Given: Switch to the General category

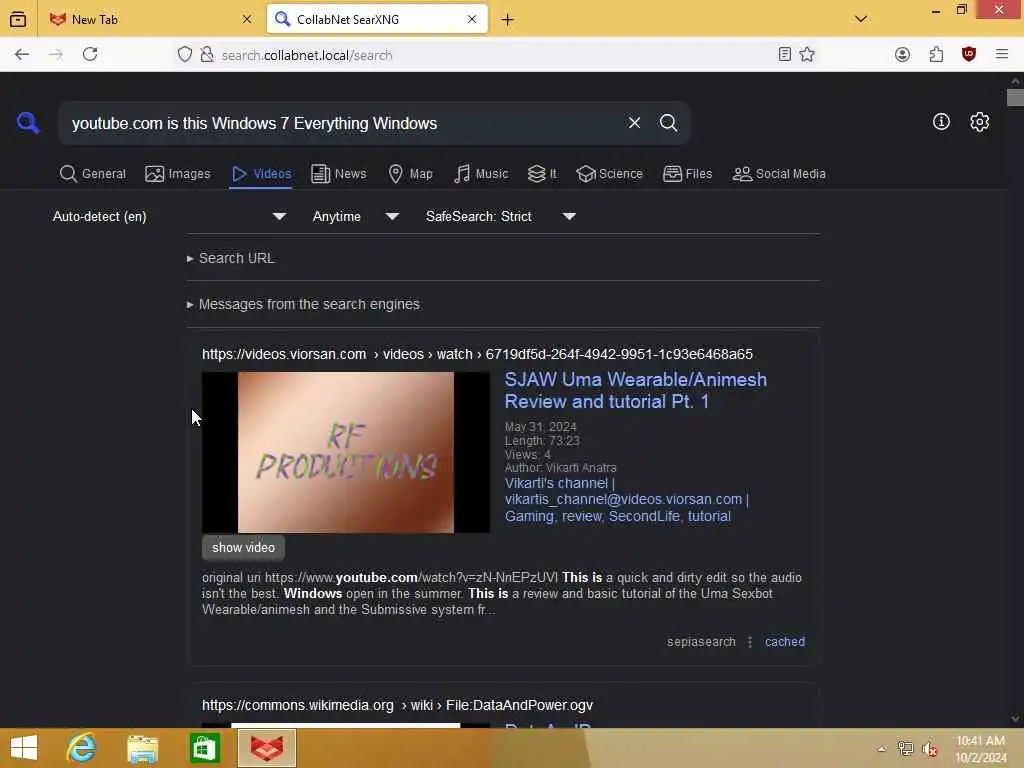Looking at the screenshot, I should click(x=93, y=174).
